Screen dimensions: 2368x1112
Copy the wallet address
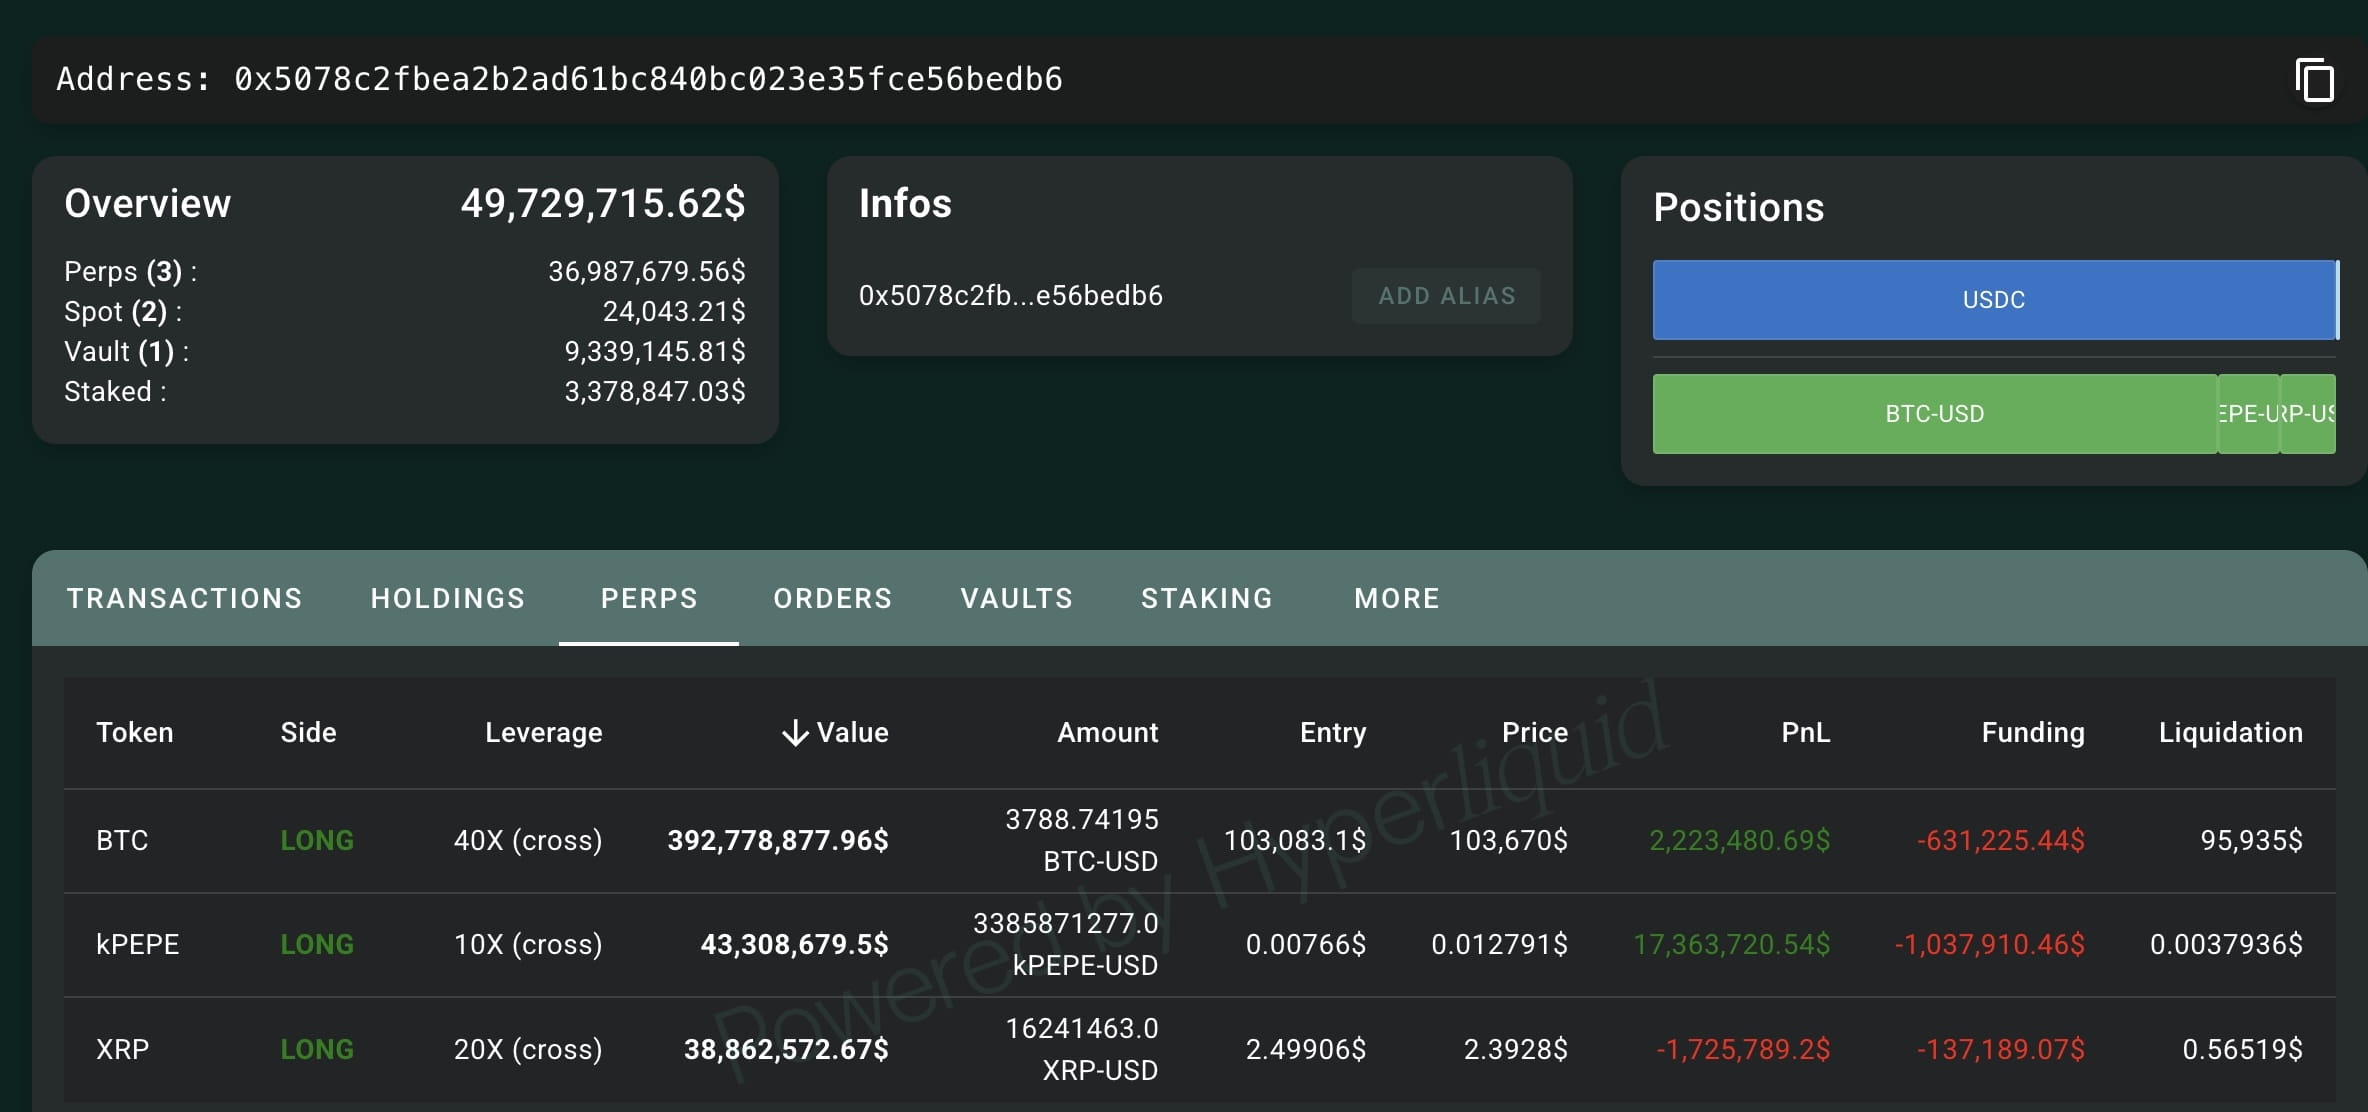pyautogui.click(x=2317, y=80)
